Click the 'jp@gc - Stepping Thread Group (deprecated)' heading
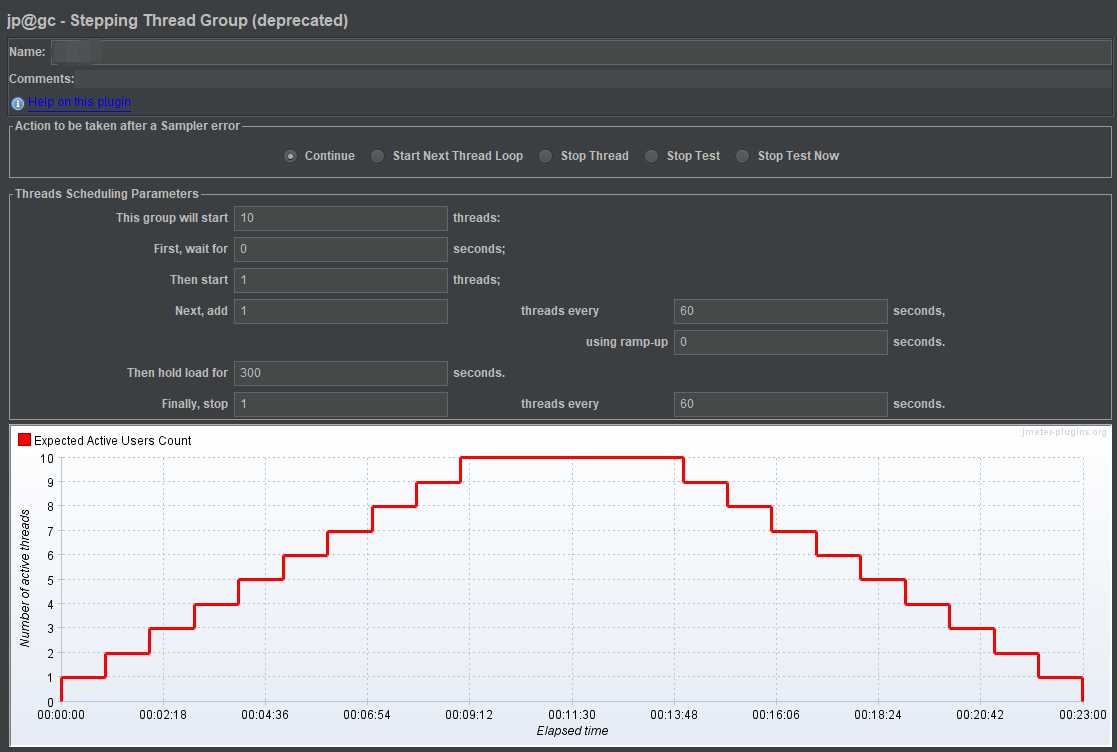Image resolution: width=1117 pixels, height=752 pixels. click(x=177, y=20)
